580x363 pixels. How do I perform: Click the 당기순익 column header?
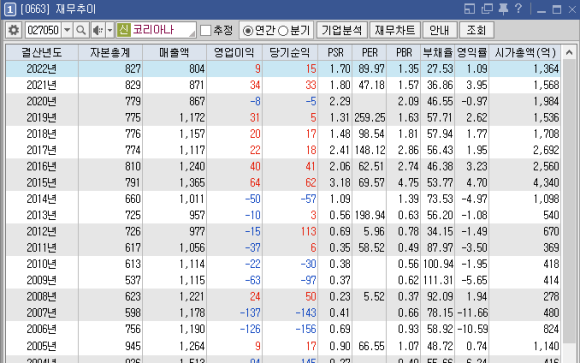pyautogui.click(x=290, y=53)
